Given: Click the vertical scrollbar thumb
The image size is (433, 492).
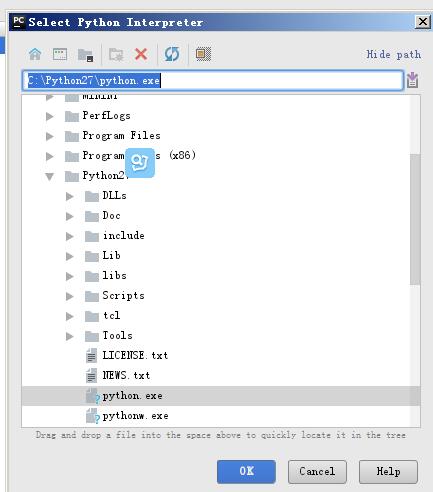Looking at the screenshot, I should click(415, 219).
